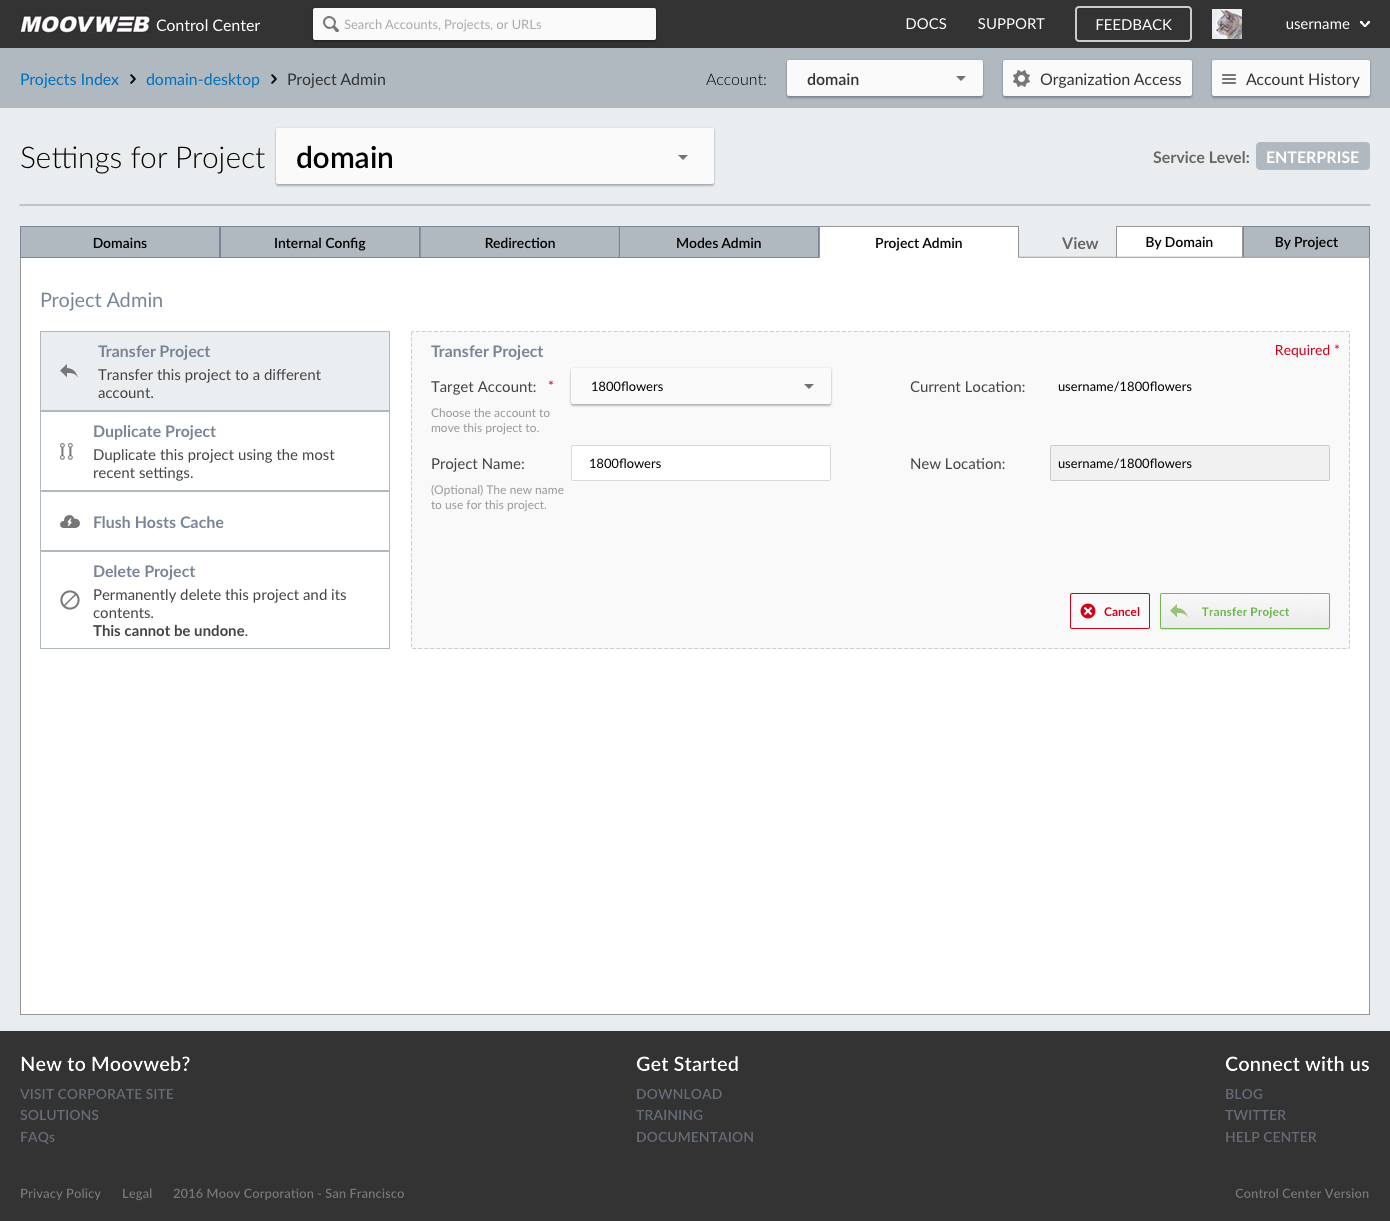Screen dimensions: 1390x1221
Task: Click the green Transfer Project button
Action: pyautogui.click(x=1245, y=611)
